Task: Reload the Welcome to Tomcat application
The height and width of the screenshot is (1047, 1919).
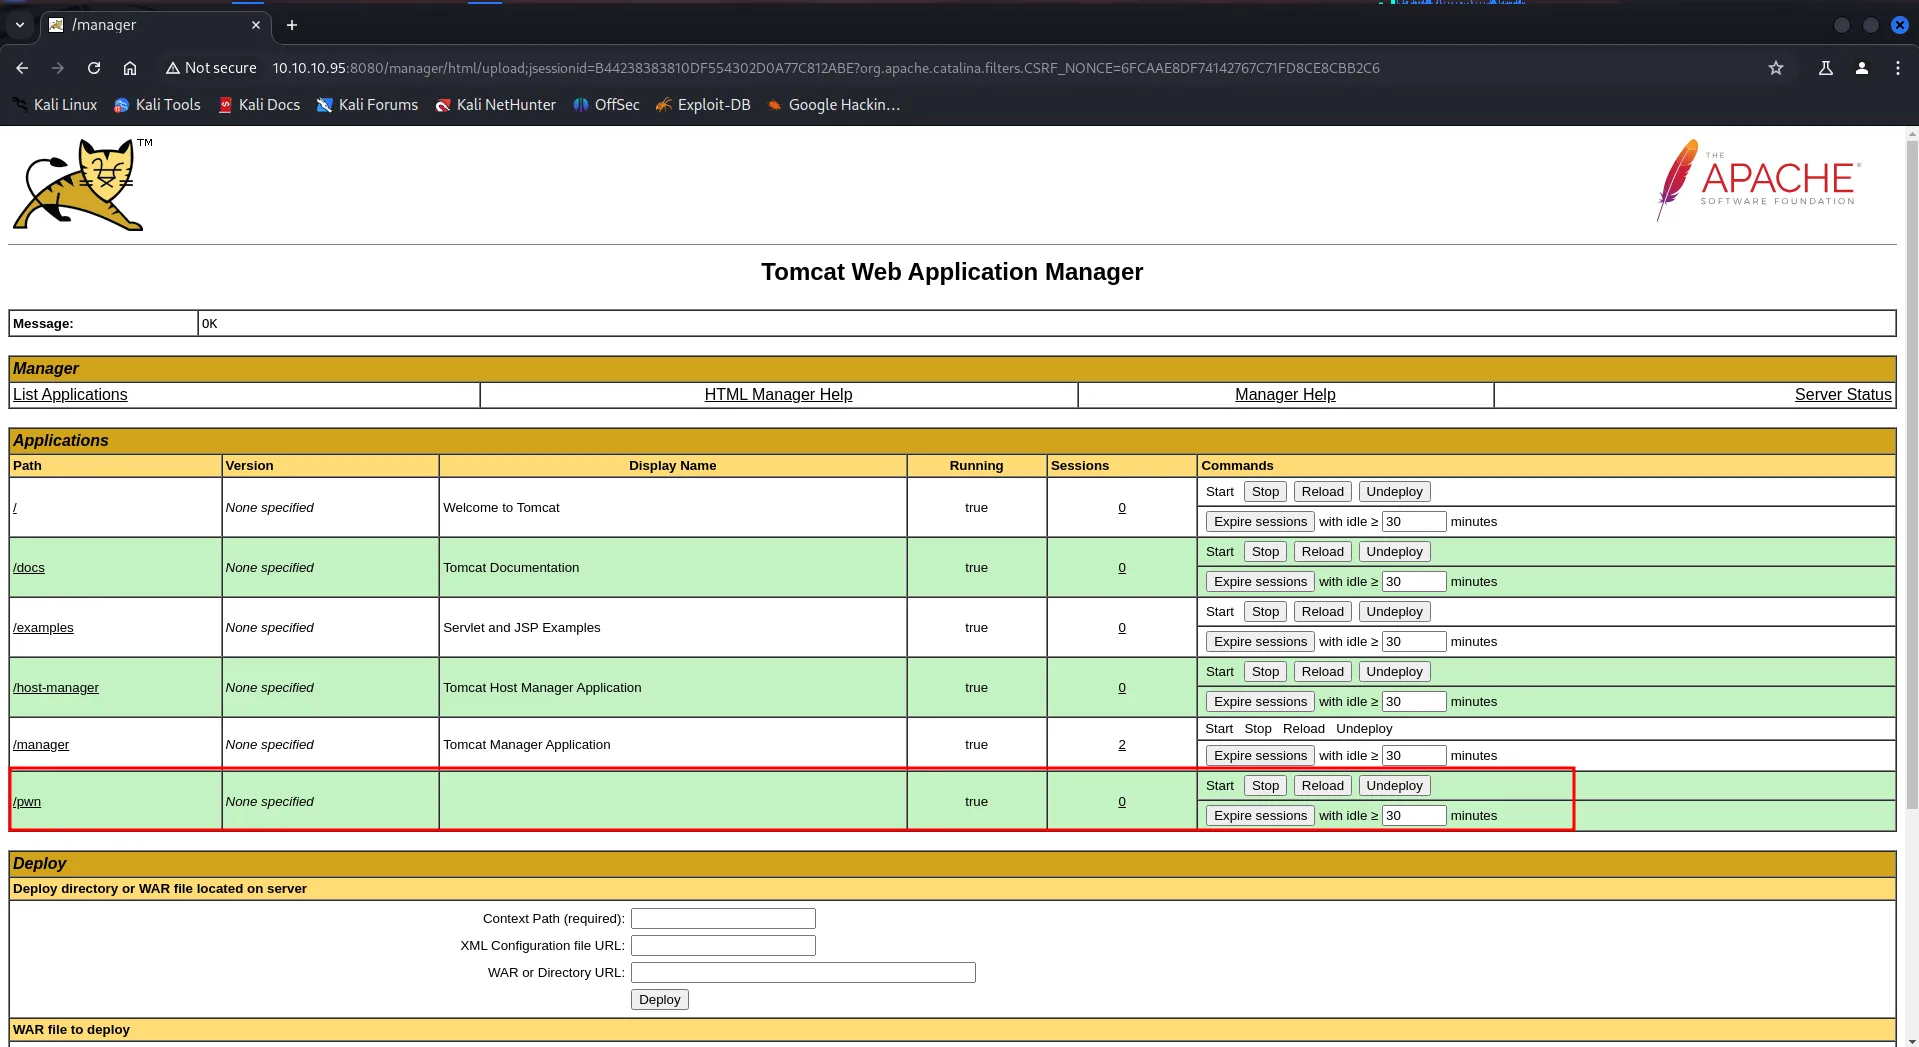Action: tap(1322, 492)
